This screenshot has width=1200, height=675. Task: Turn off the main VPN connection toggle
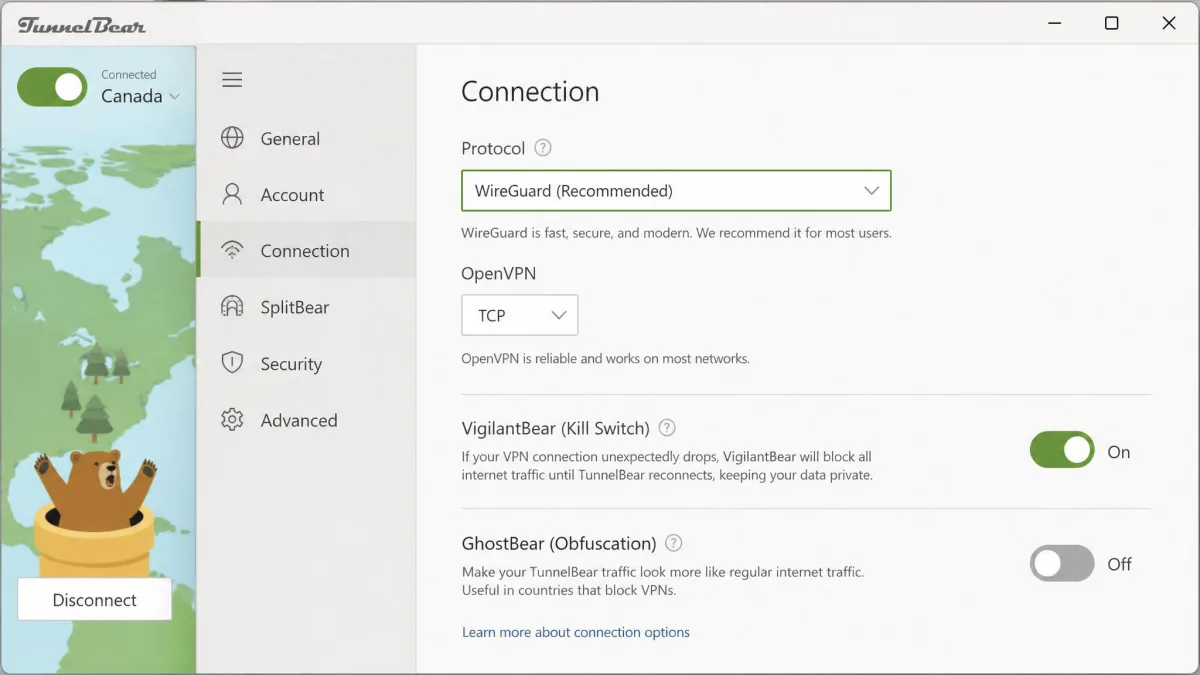click(x=52, y=87)
